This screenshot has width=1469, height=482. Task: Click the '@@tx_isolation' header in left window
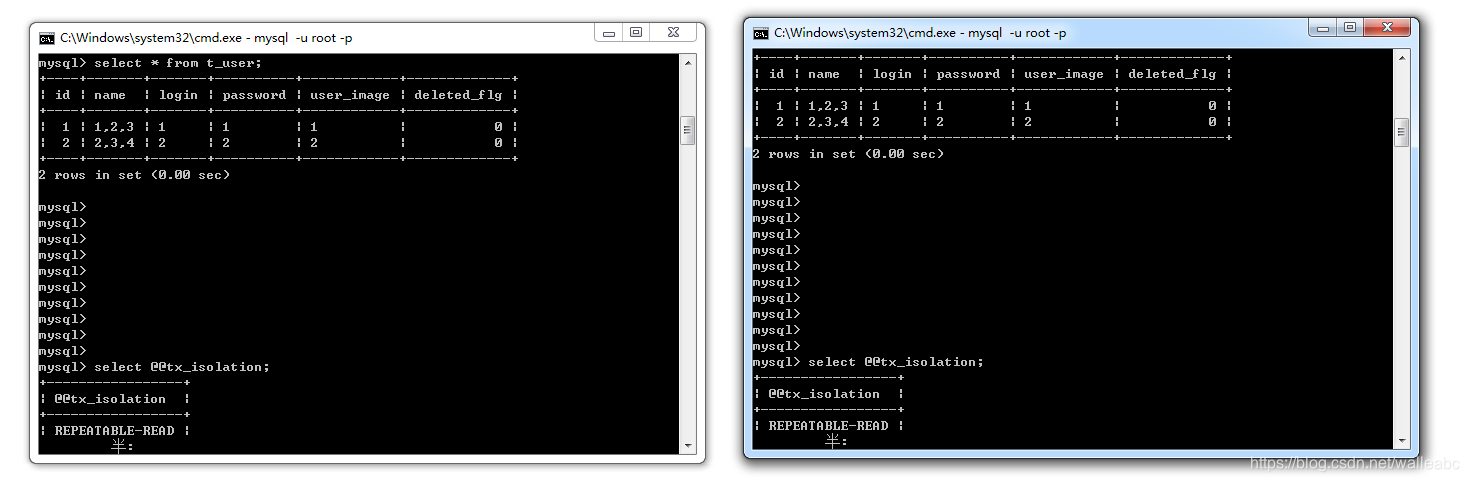click(x=110, y=399)
